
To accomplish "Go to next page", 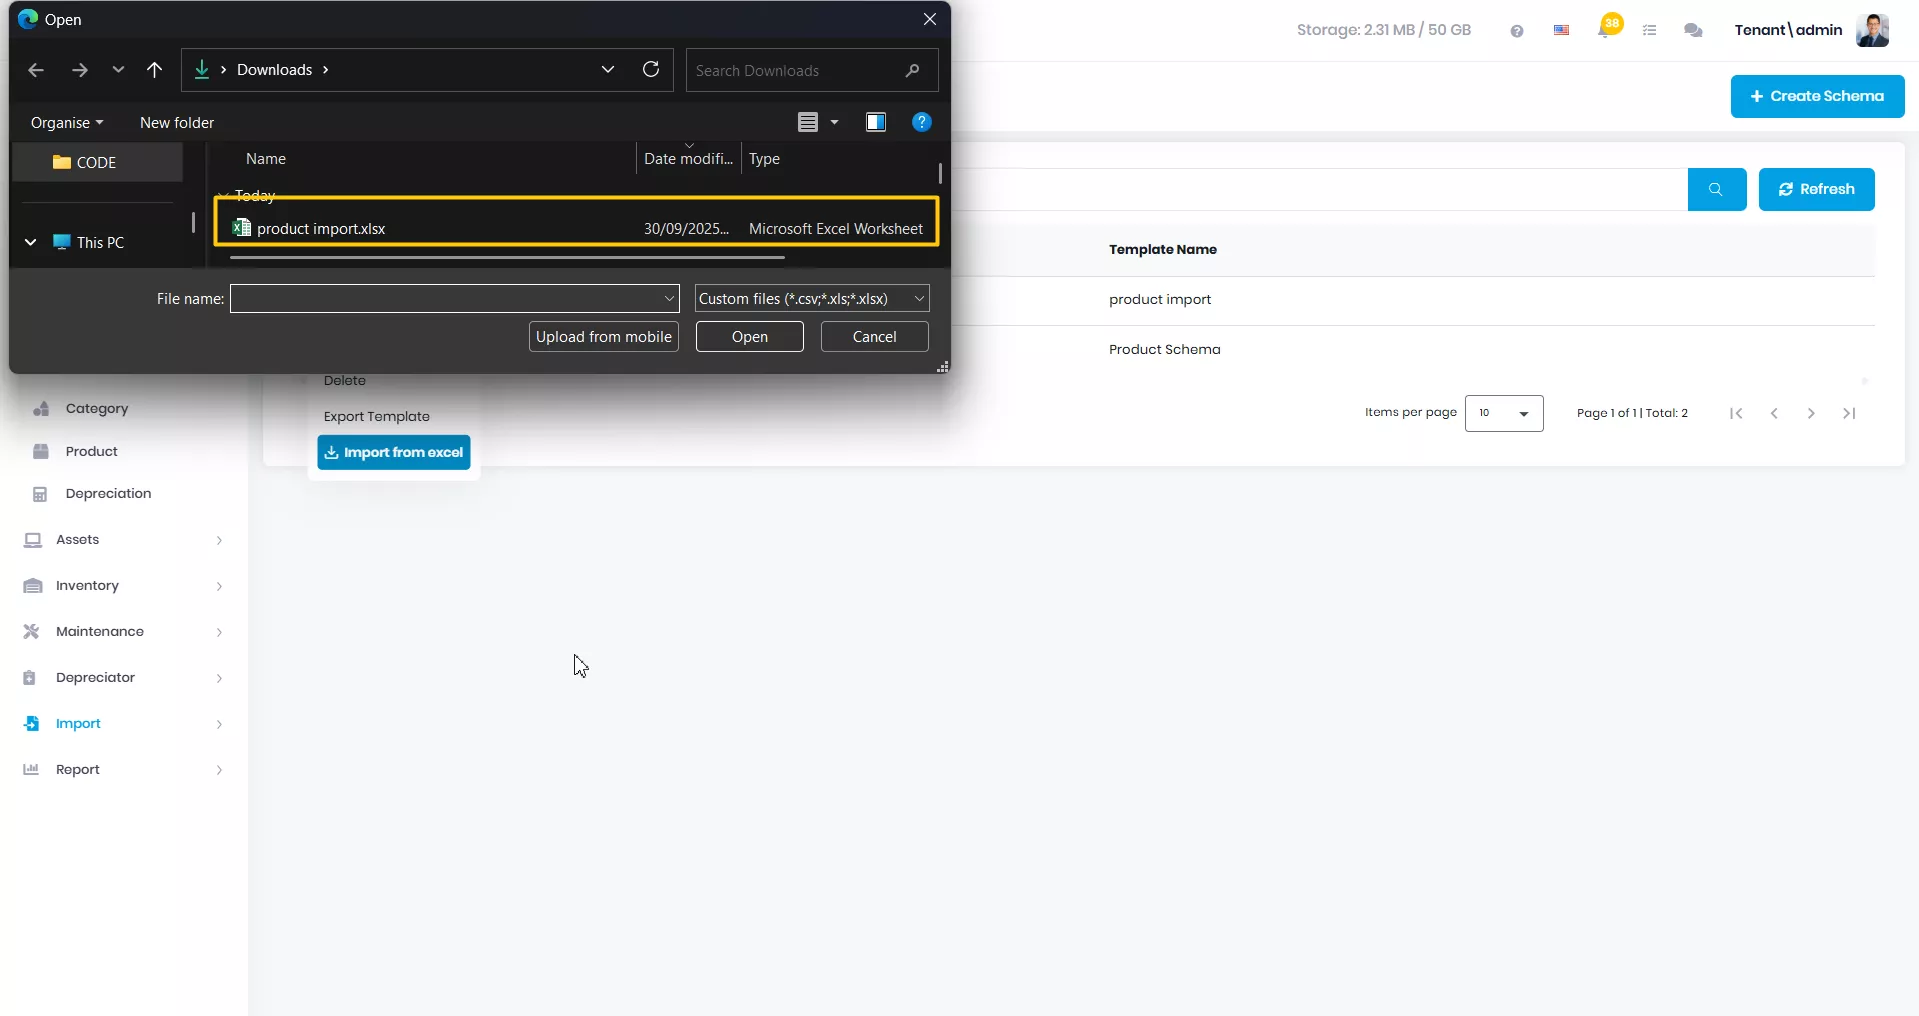I will click(x=1811, y=413).
